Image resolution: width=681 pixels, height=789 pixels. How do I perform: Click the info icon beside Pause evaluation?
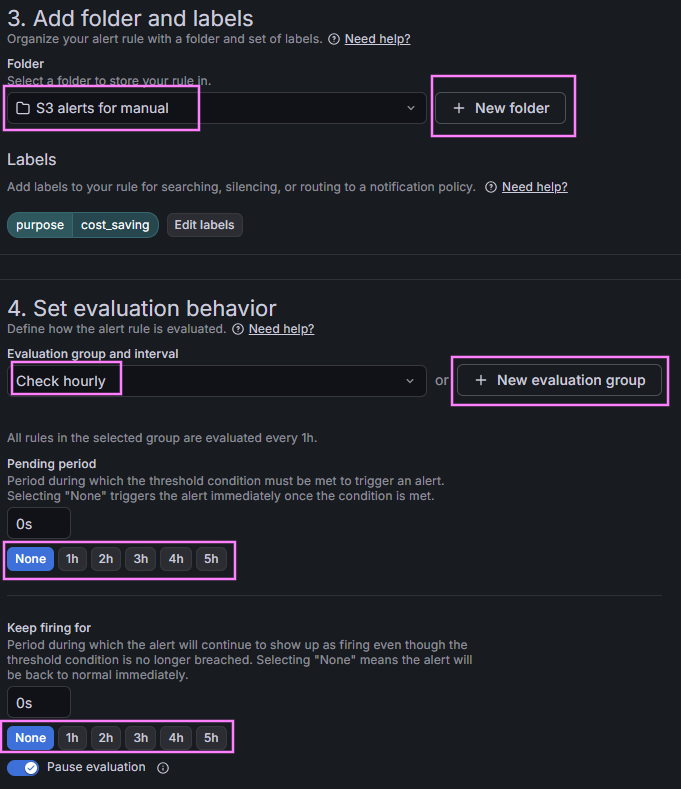pyautogui.click(x=163, y=768)
